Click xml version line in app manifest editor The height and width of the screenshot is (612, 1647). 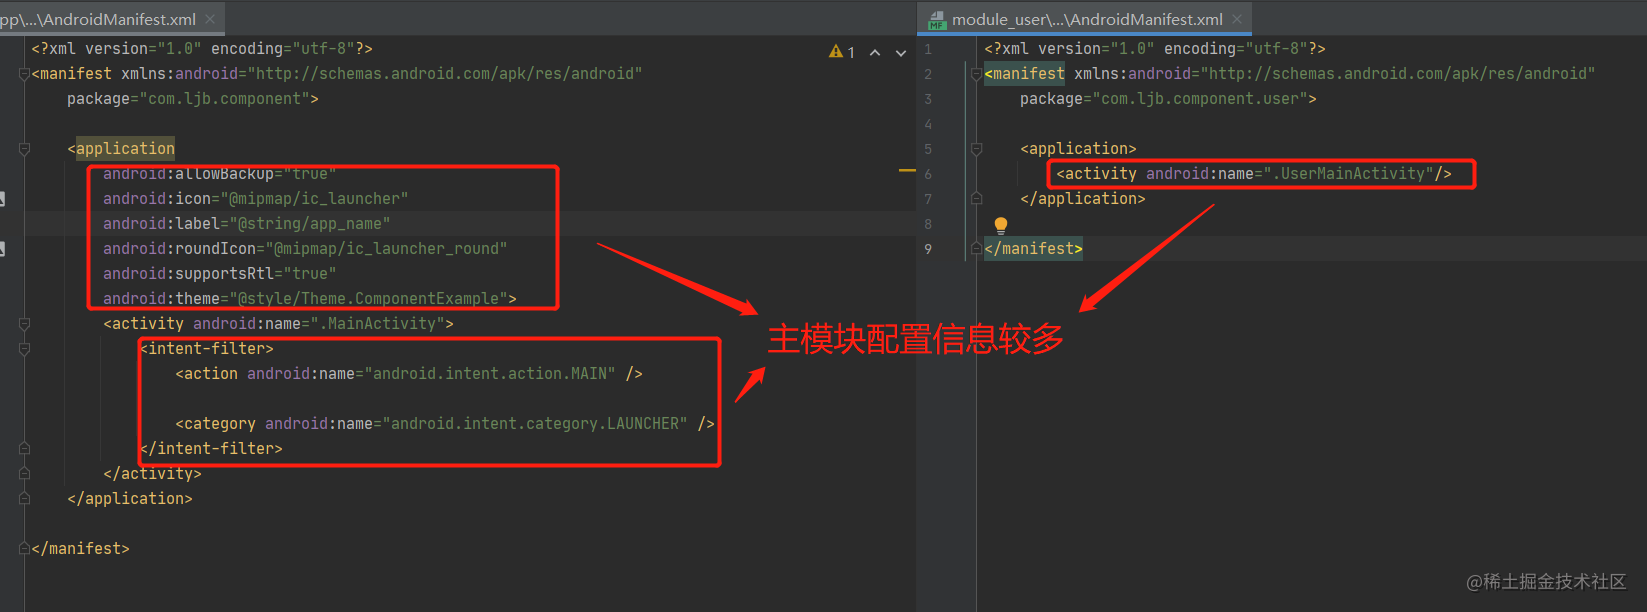[x=202, y=49]
